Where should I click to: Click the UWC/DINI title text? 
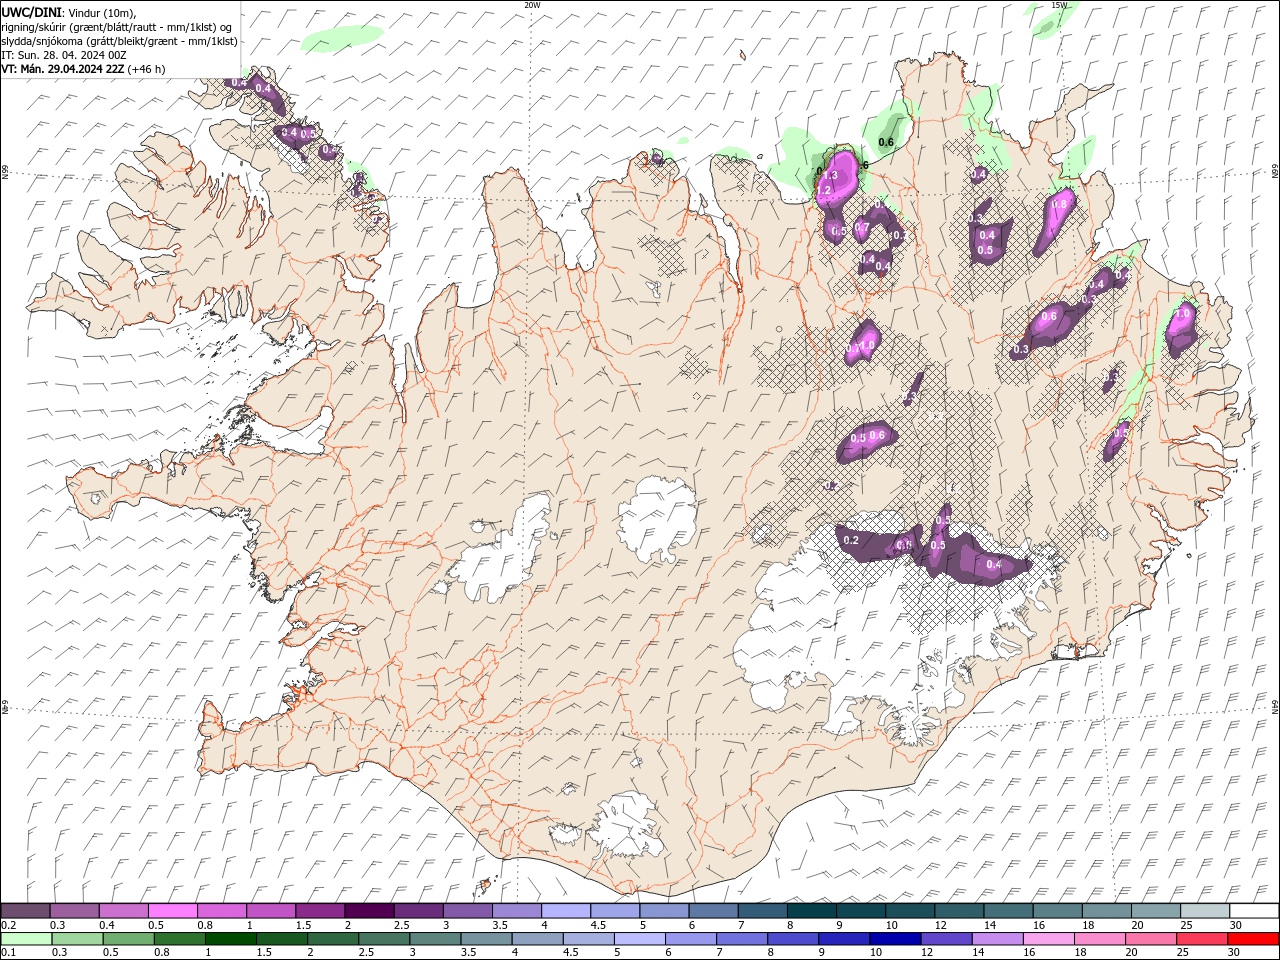(x=31, y=11)
